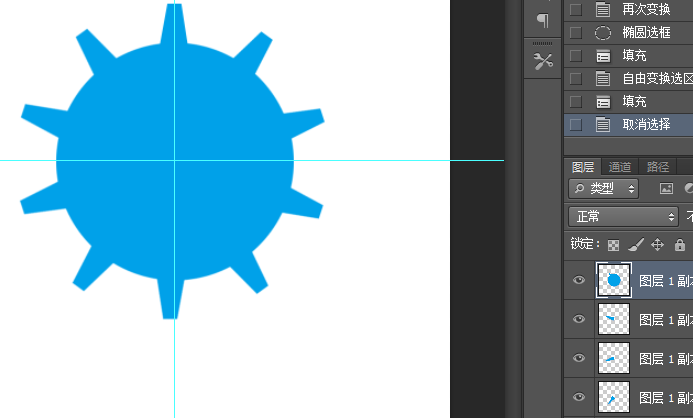Image resolution: width=693 pixels, height=418 pixels.
Task: Click the document icon of 再次变换 step
Action: 603,9
